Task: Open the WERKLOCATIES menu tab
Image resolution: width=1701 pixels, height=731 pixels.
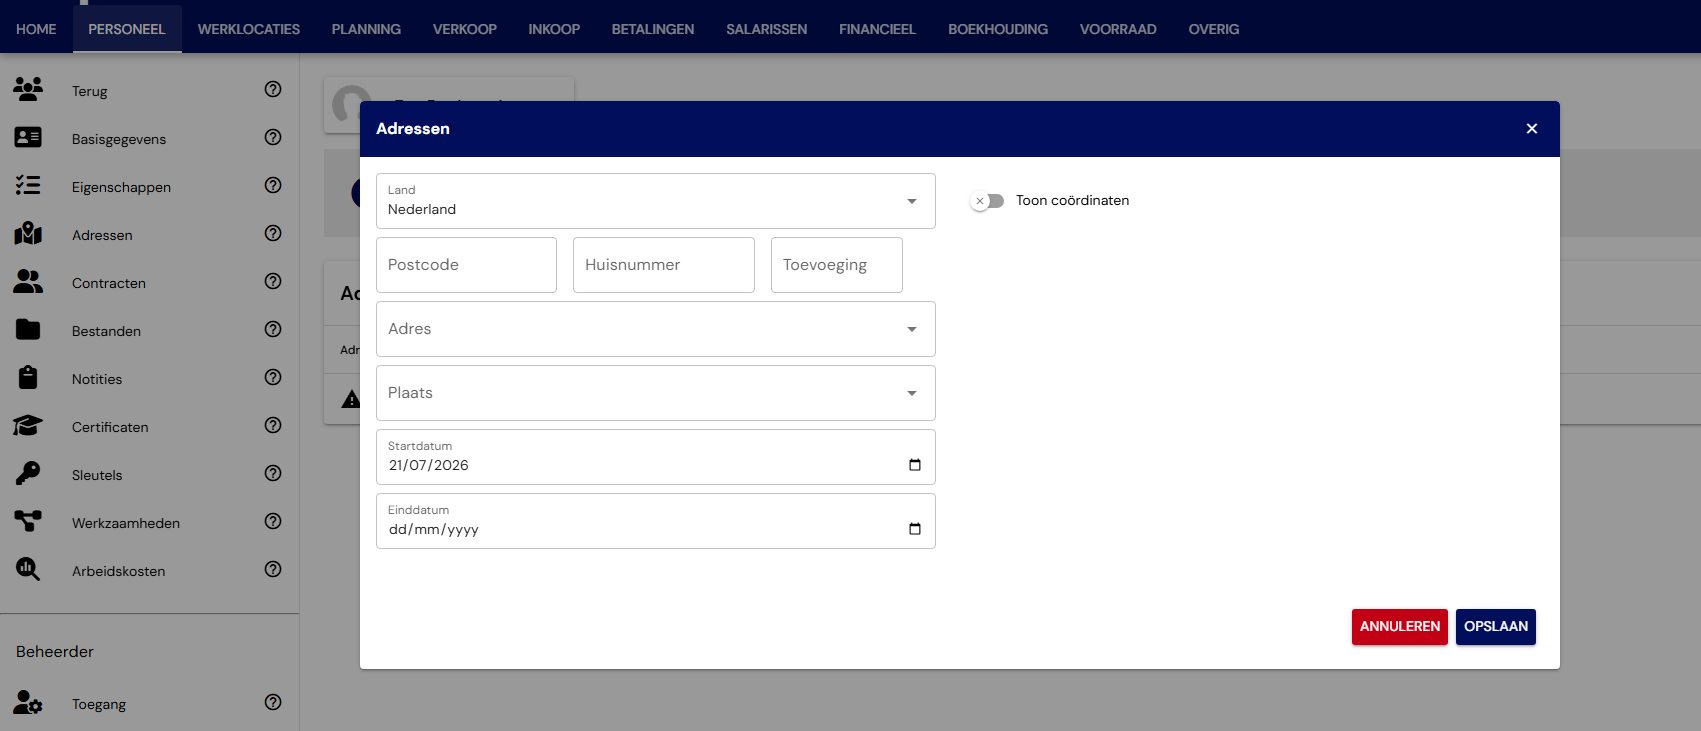Action: point(249,29)
